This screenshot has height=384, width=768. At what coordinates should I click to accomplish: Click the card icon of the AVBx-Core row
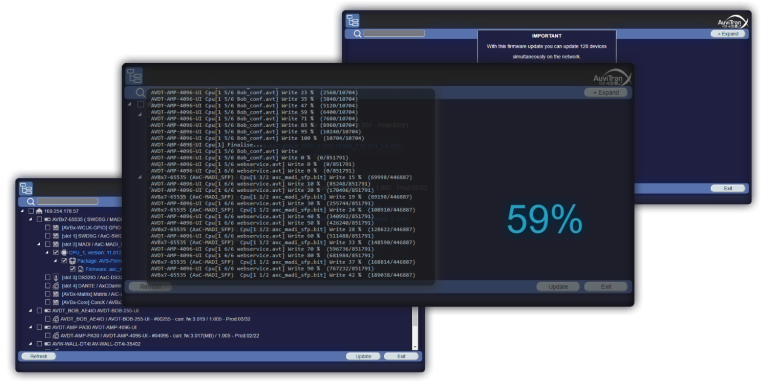click(x=56, y=302)
